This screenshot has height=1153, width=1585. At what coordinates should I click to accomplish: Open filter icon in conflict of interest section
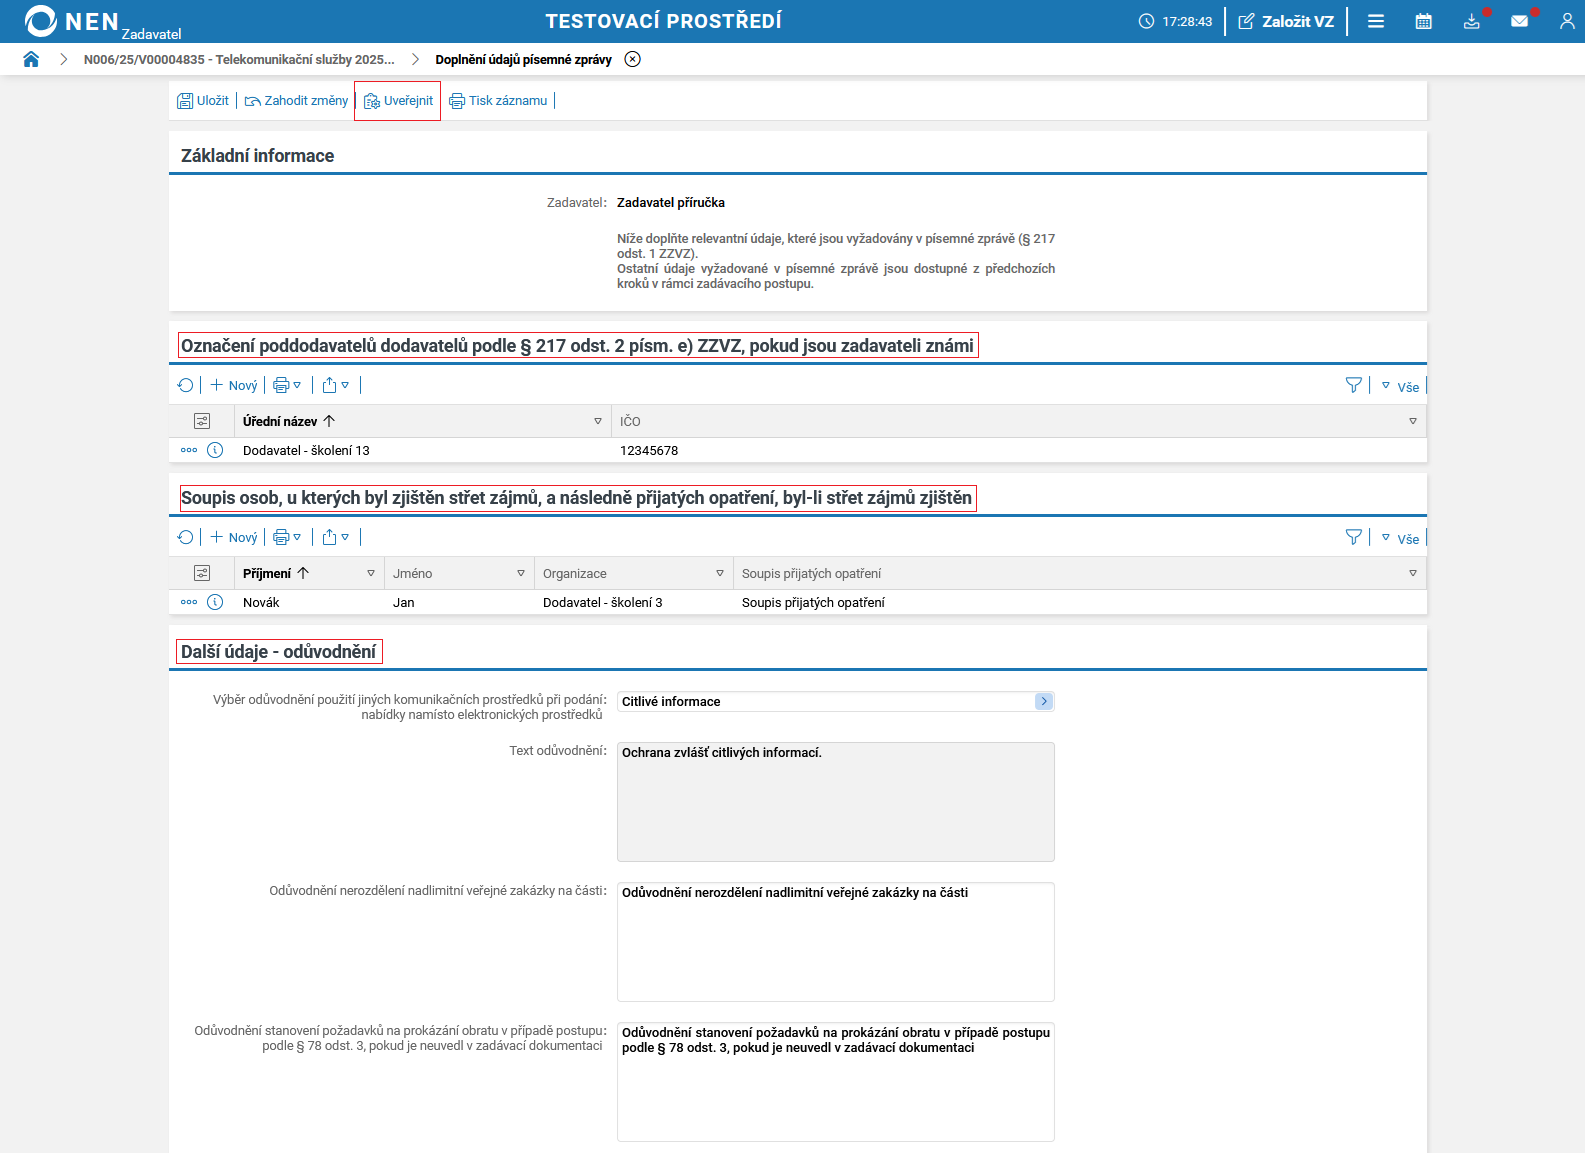click(x=1353, y=537)
